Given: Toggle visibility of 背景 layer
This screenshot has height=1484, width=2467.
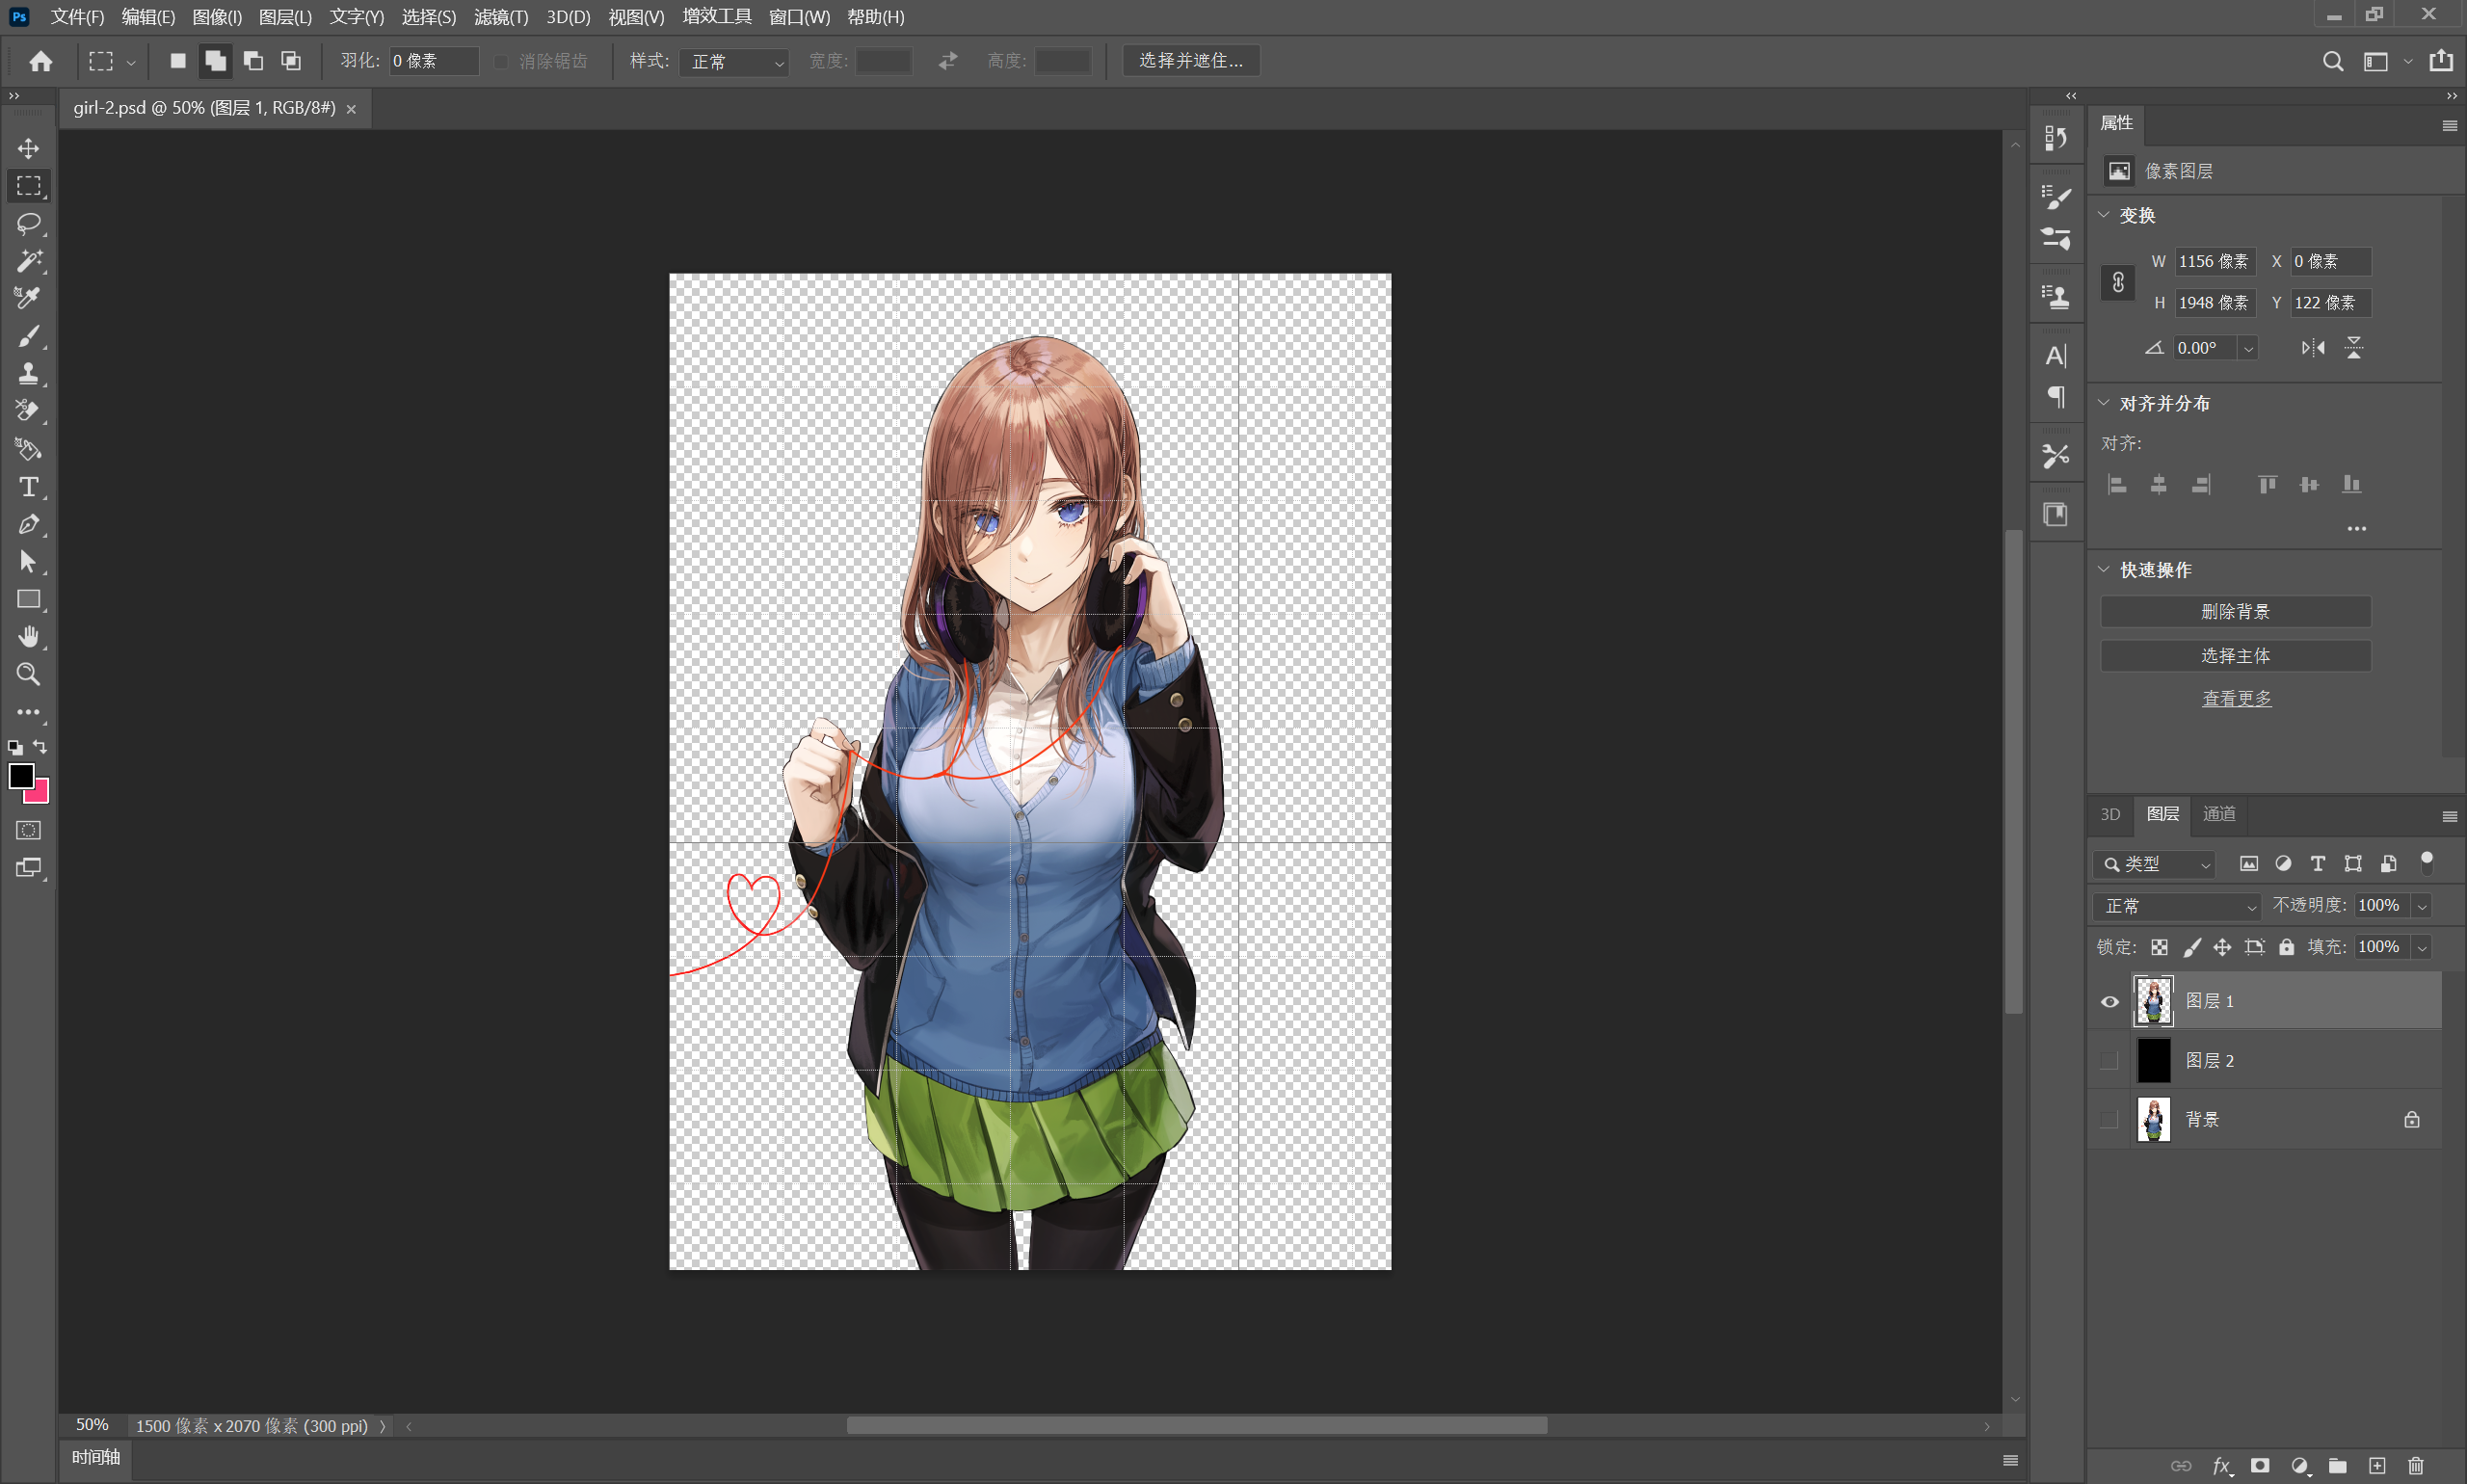Looking at the screenshot, I should tap(2108, 1118).
